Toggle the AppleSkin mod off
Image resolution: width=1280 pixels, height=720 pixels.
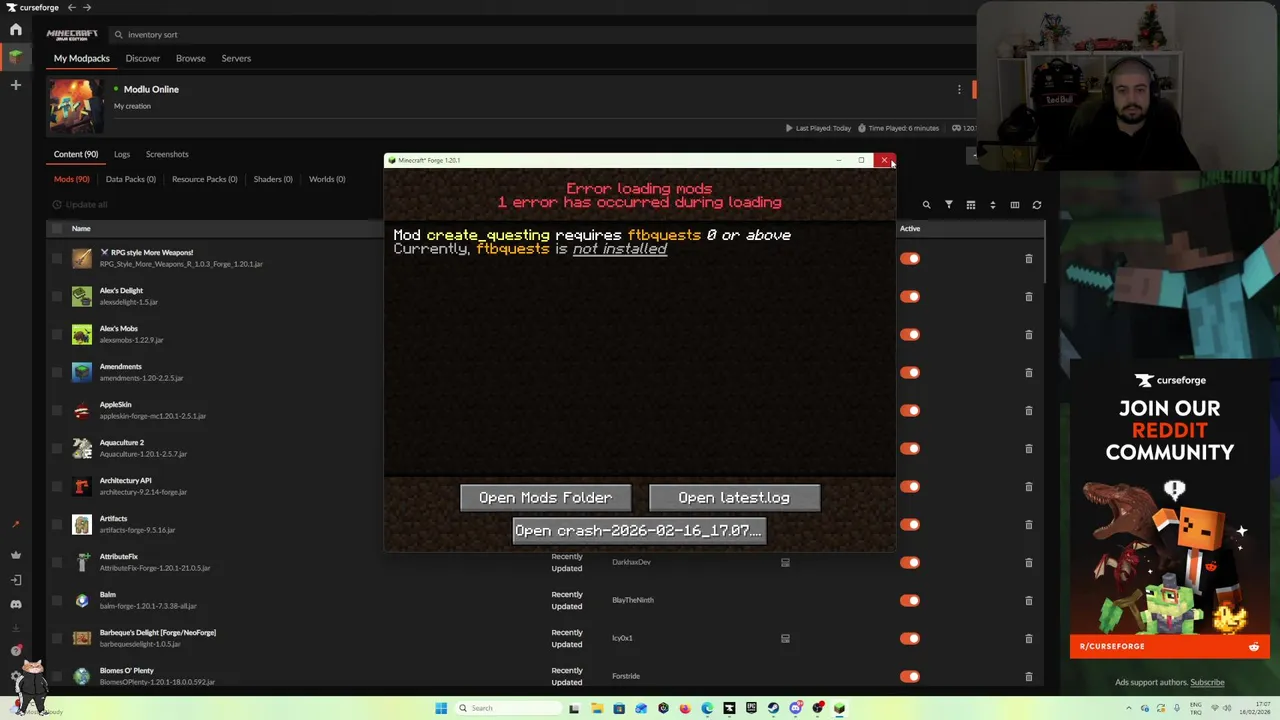(x=910, y=411)
